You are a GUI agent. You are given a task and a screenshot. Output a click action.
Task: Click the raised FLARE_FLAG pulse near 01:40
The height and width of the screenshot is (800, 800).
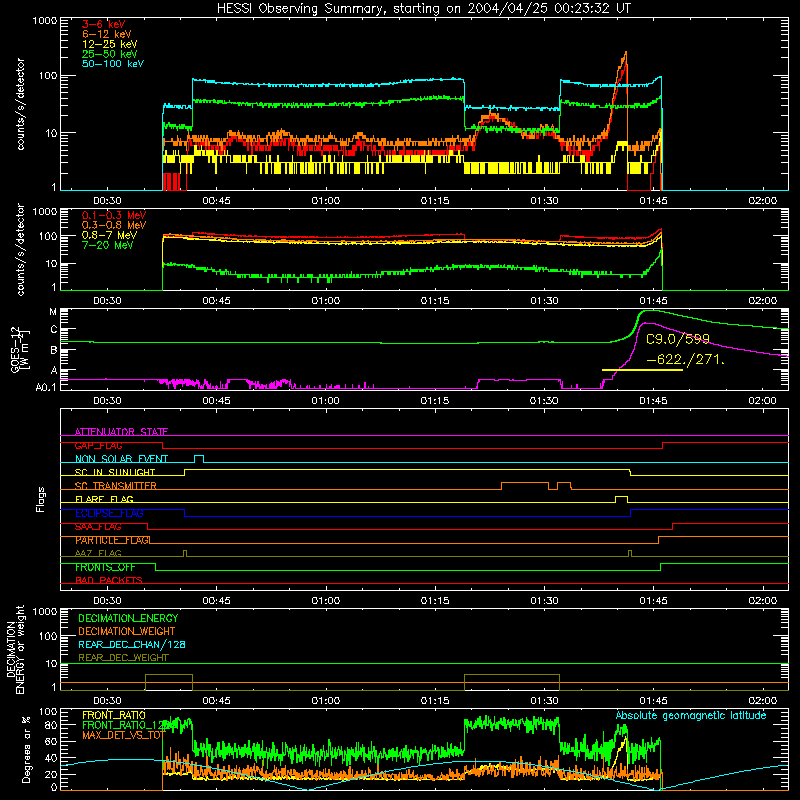click(x=621, y=499)
